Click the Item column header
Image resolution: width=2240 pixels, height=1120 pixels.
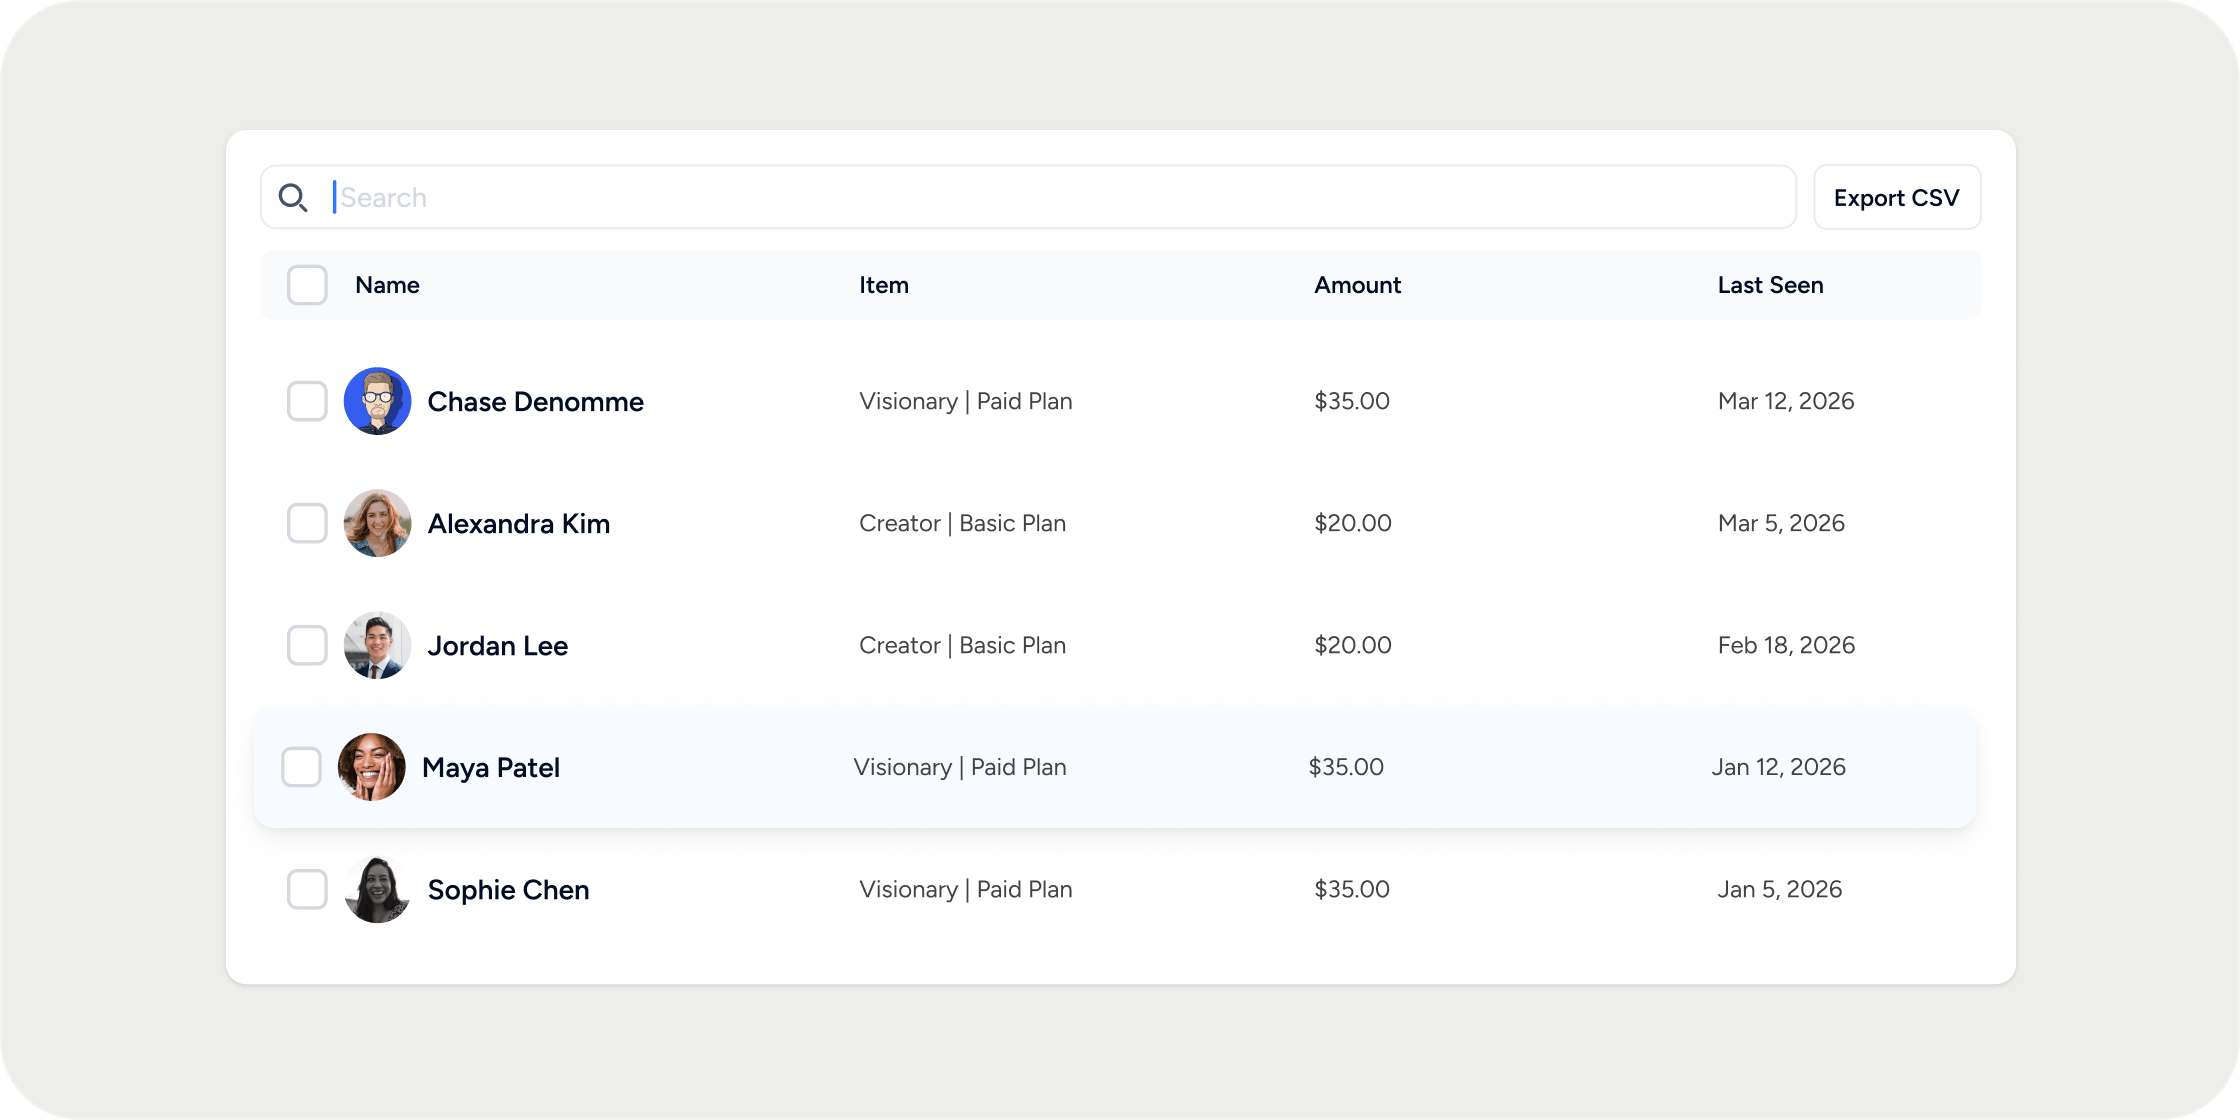pyautogui.click(x=884, y=285)
